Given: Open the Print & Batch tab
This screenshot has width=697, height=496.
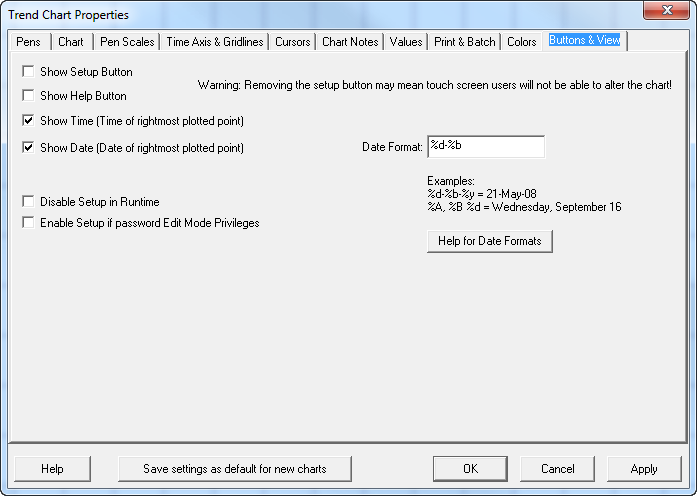Looking at the screenshot, I should pos(464,42).
